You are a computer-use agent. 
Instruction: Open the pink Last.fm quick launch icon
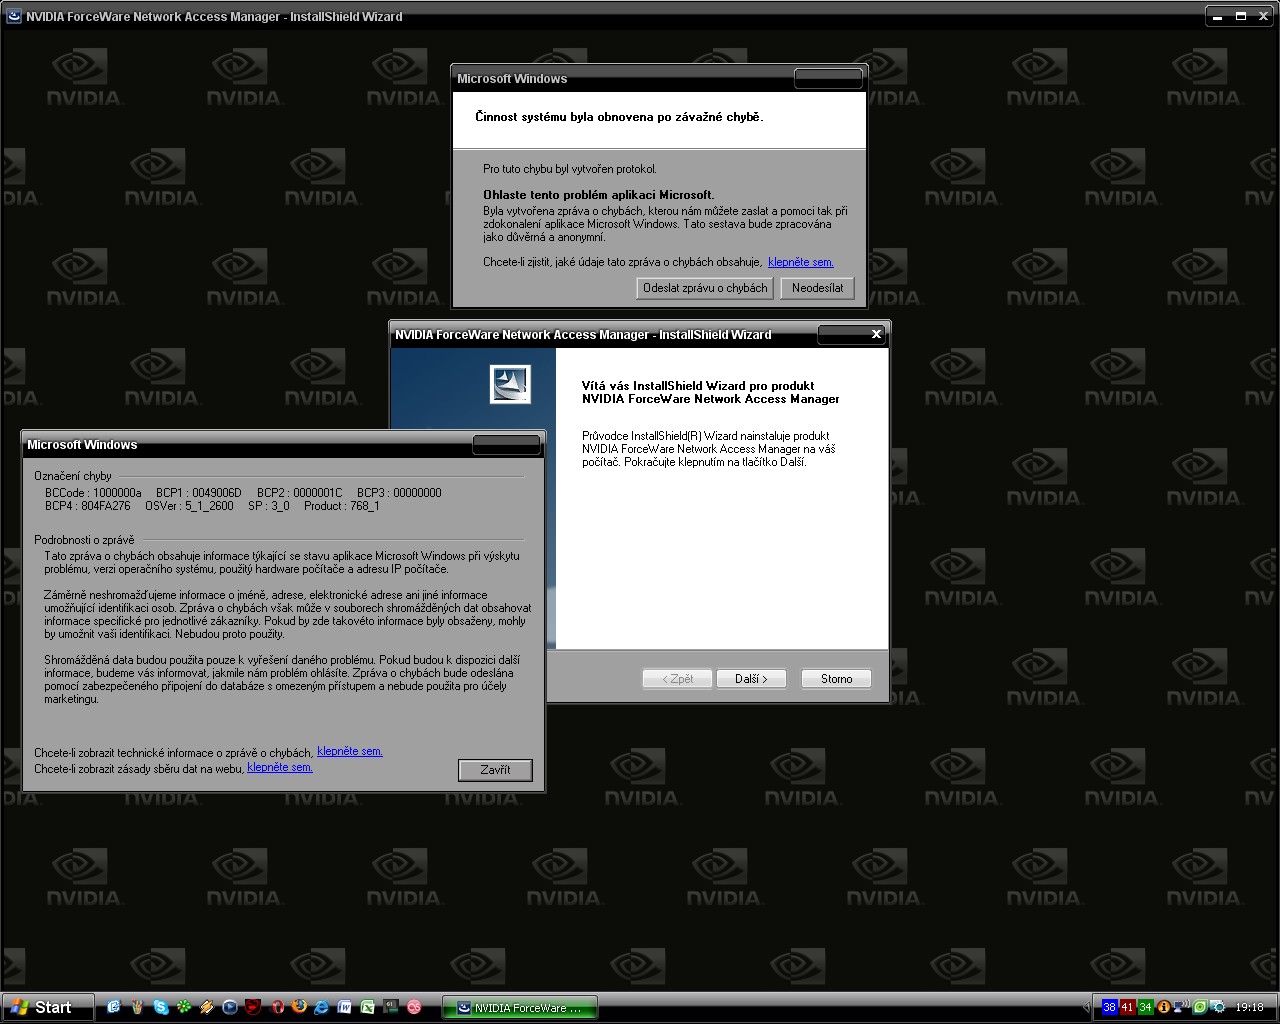[414, 1007]
